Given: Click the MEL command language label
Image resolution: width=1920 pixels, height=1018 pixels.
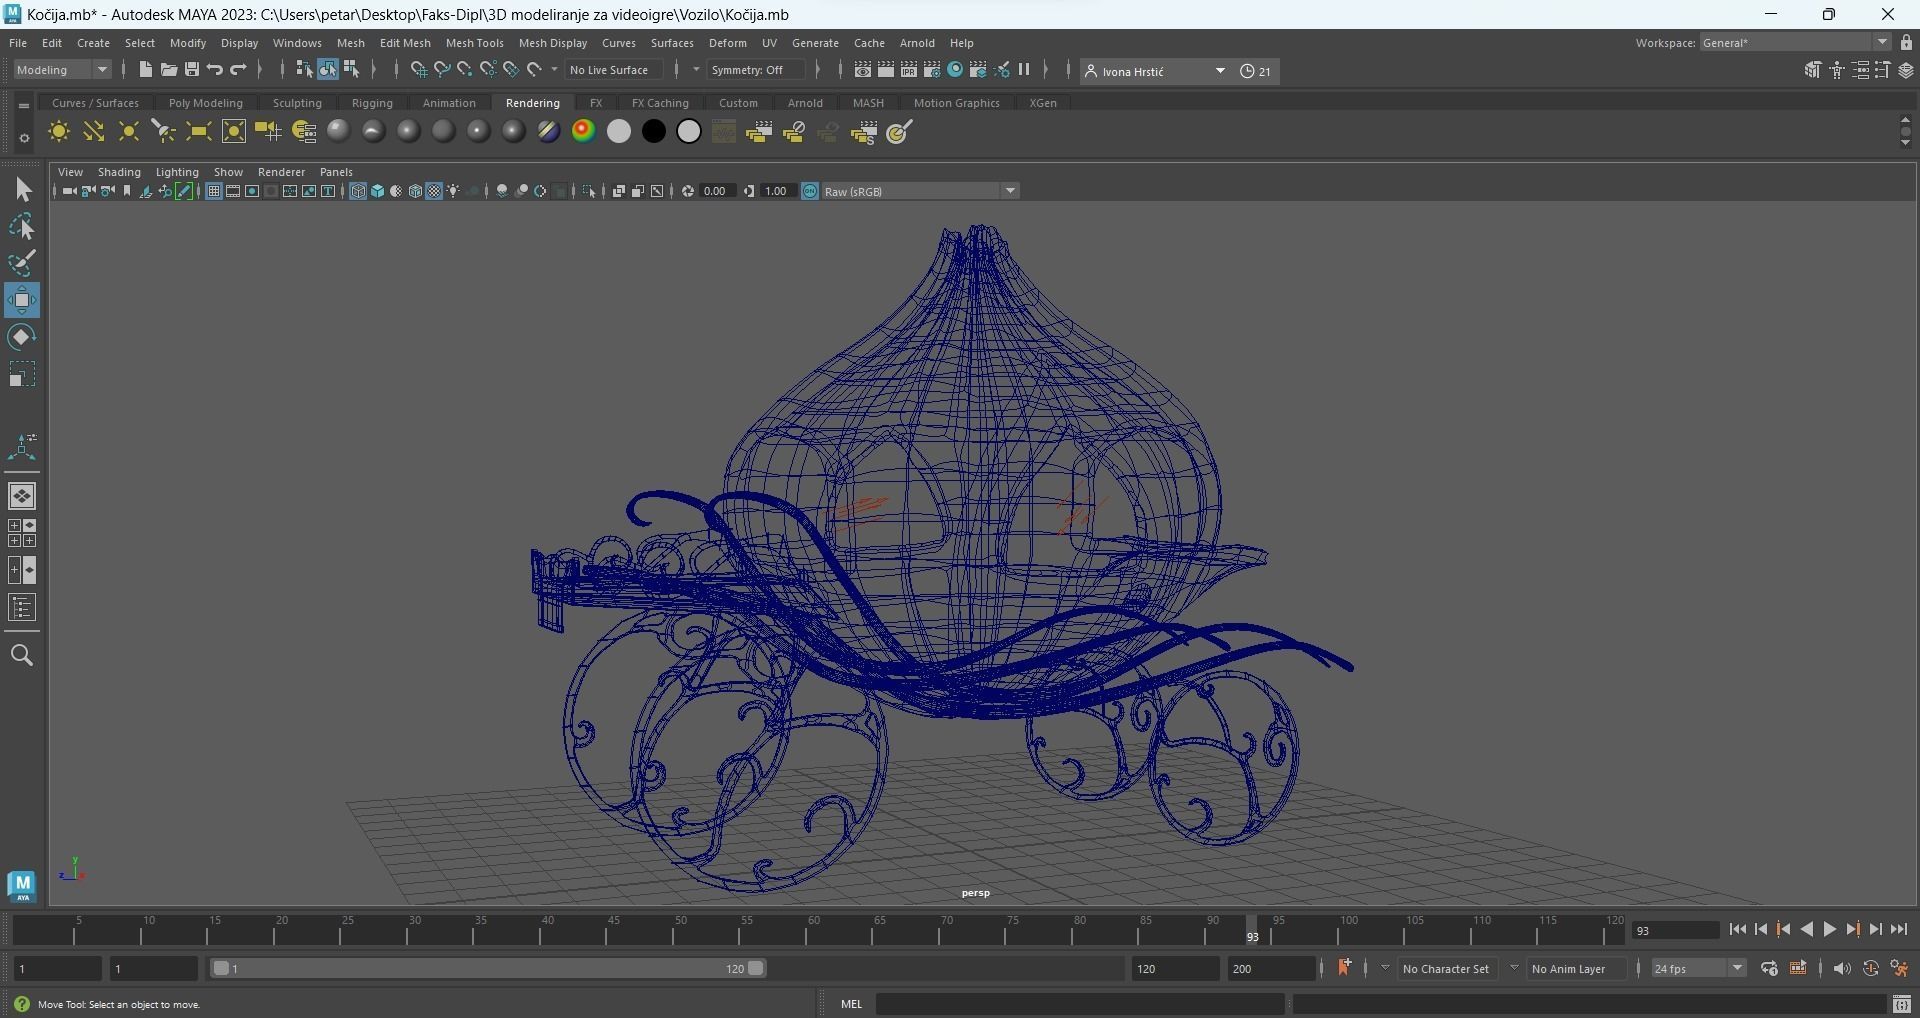Looking at the screenshot, I should click(851, 1004).
